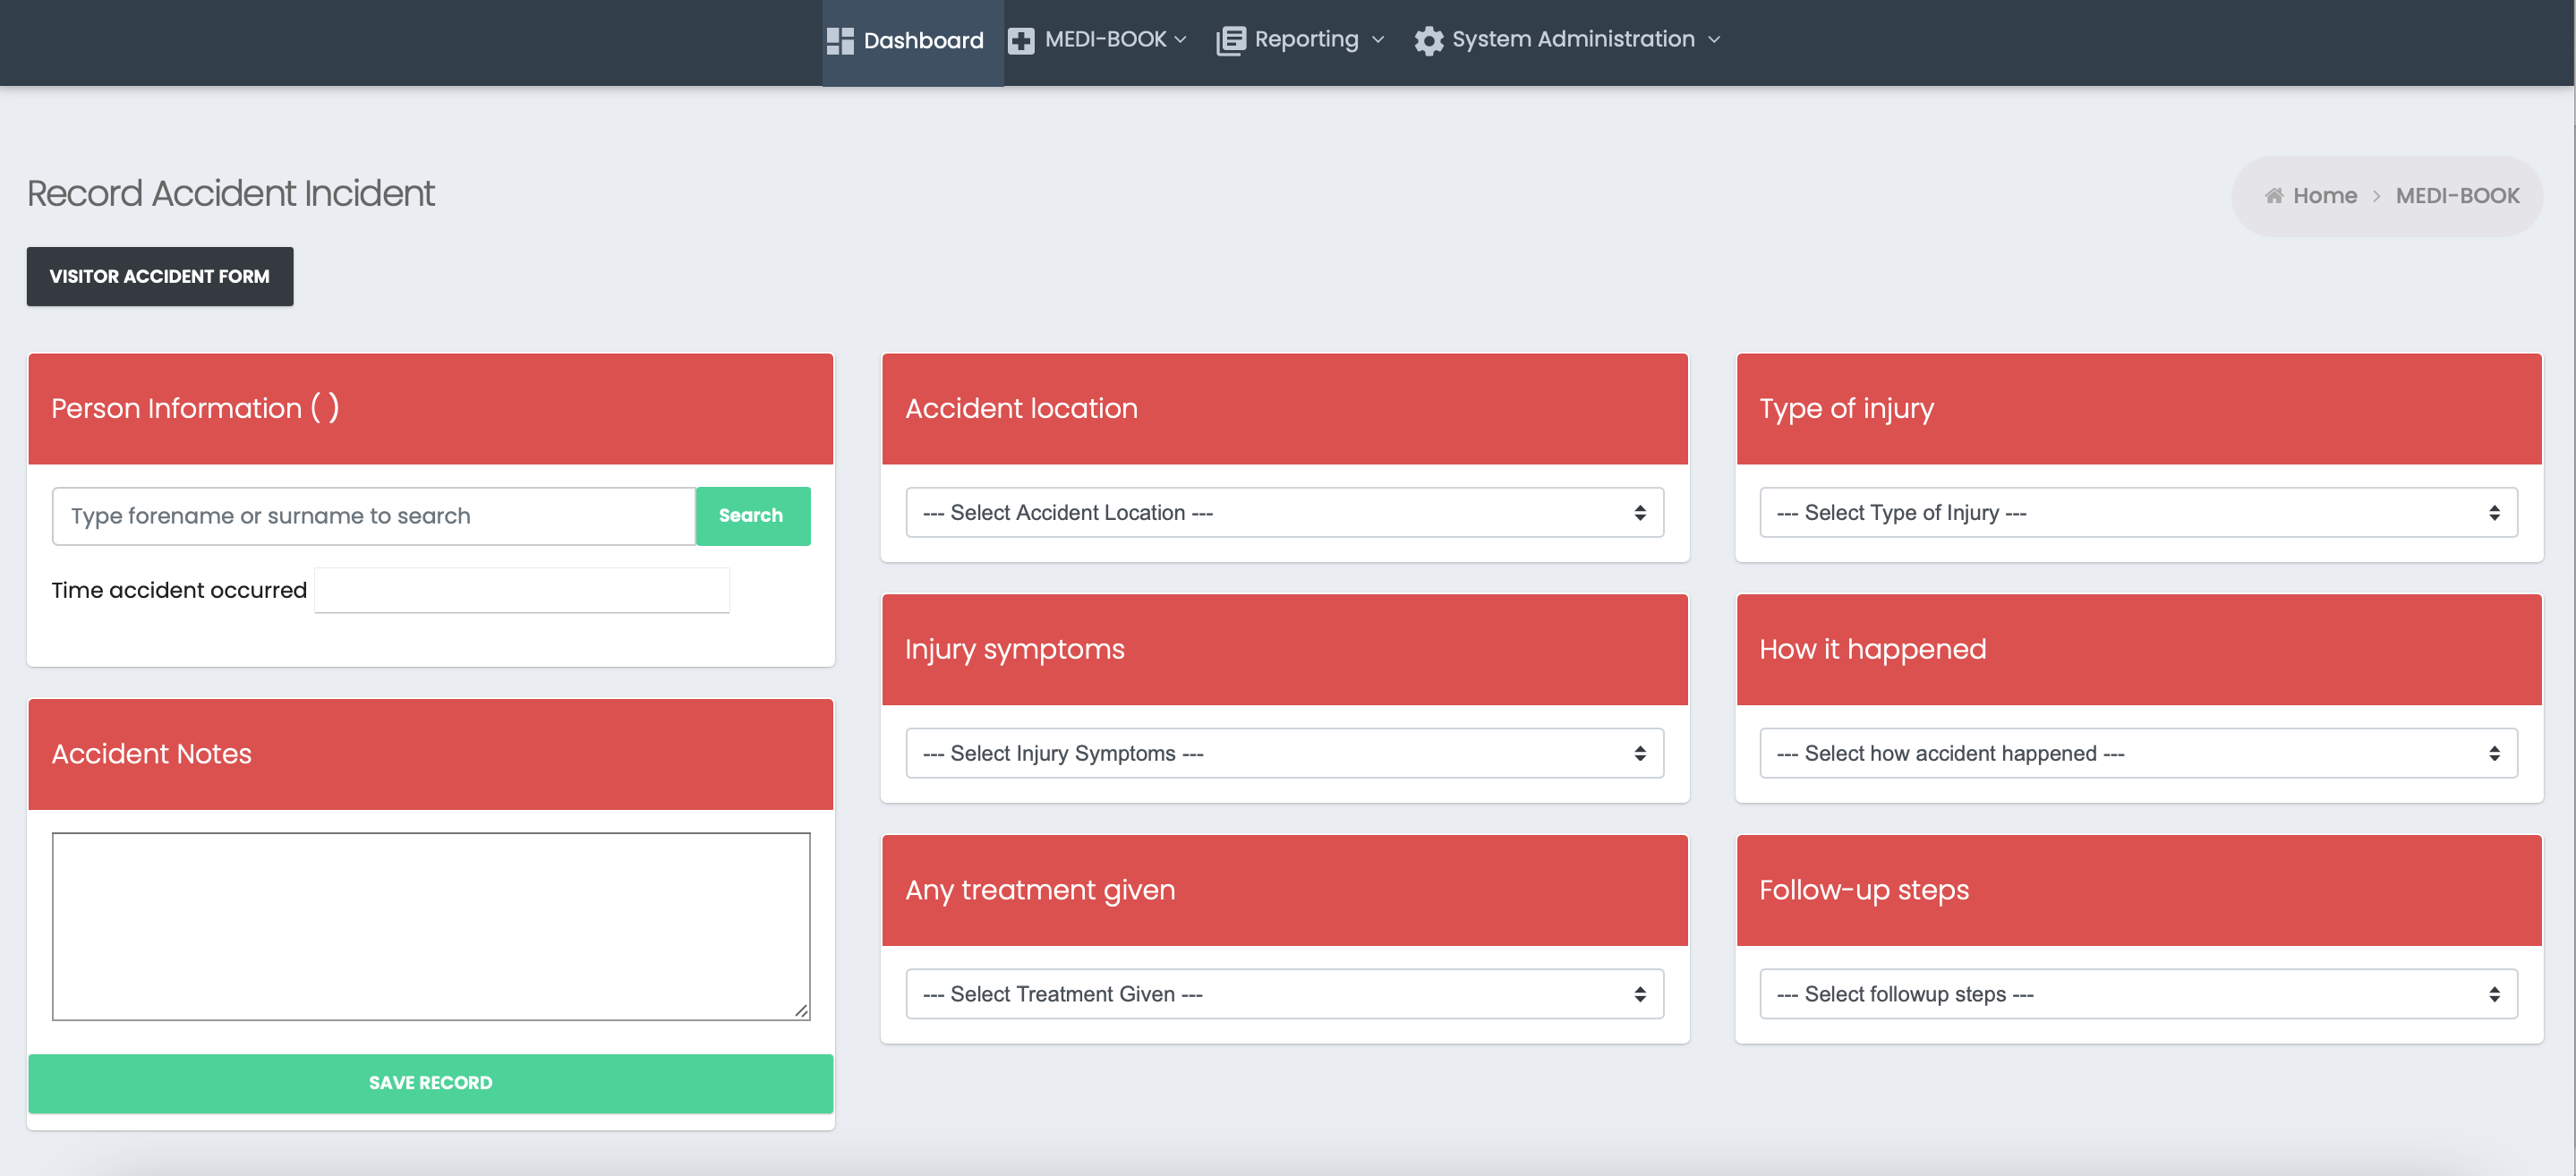Image resolution: width=2576 pixels, height=1176 pixels.
Task: Click the Follow-up steps header
Action: point(2139,891)
